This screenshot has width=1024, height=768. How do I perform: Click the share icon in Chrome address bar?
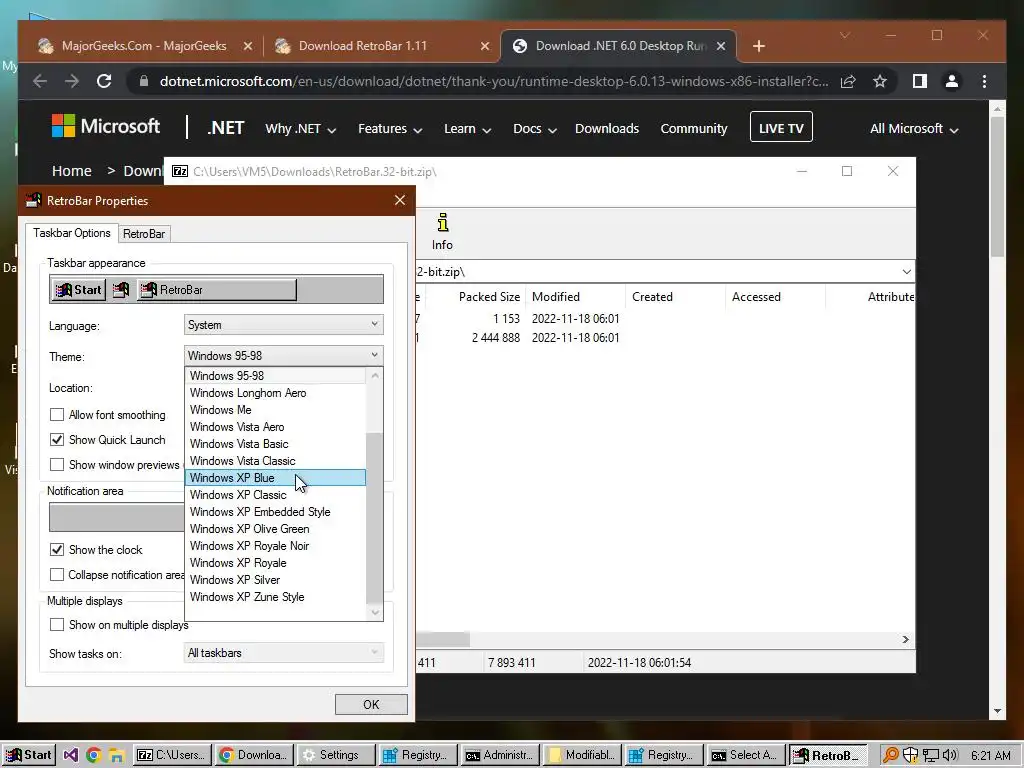(x=848, y=81)
